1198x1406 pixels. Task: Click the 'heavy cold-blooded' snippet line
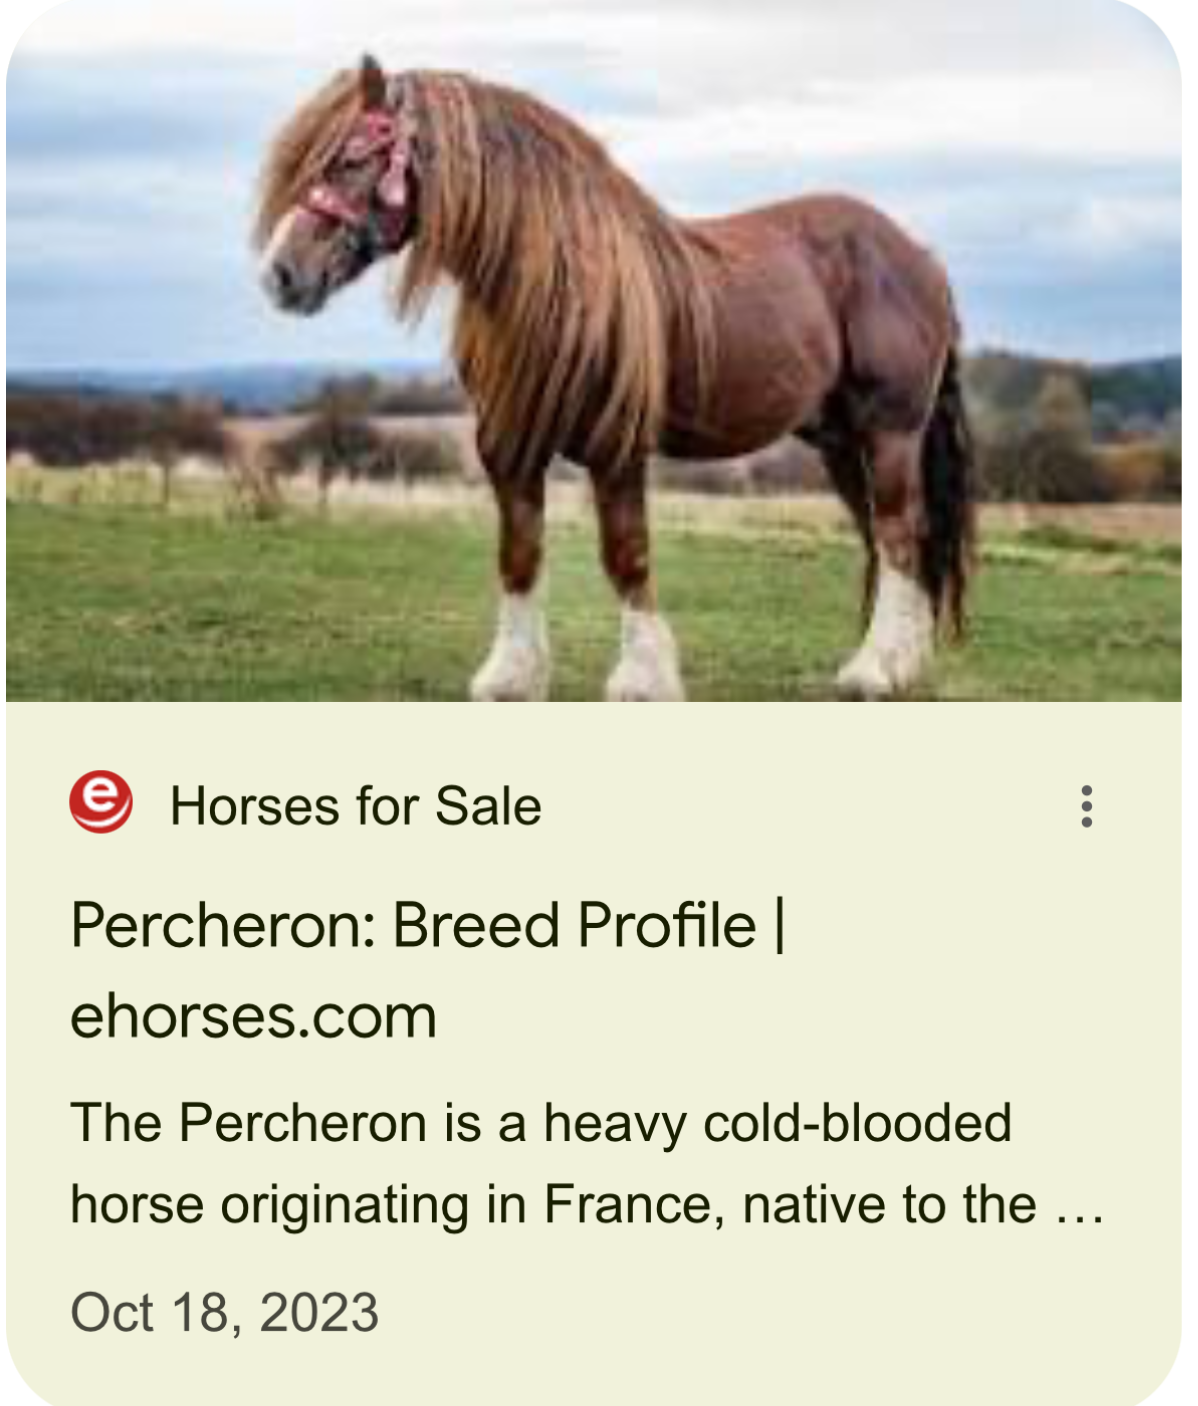tap(541, 1122)
